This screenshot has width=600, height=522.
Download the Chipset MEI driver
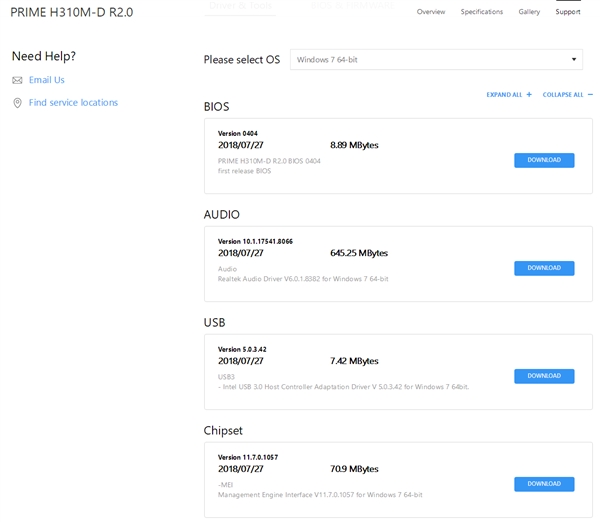(x=544, y=484)
